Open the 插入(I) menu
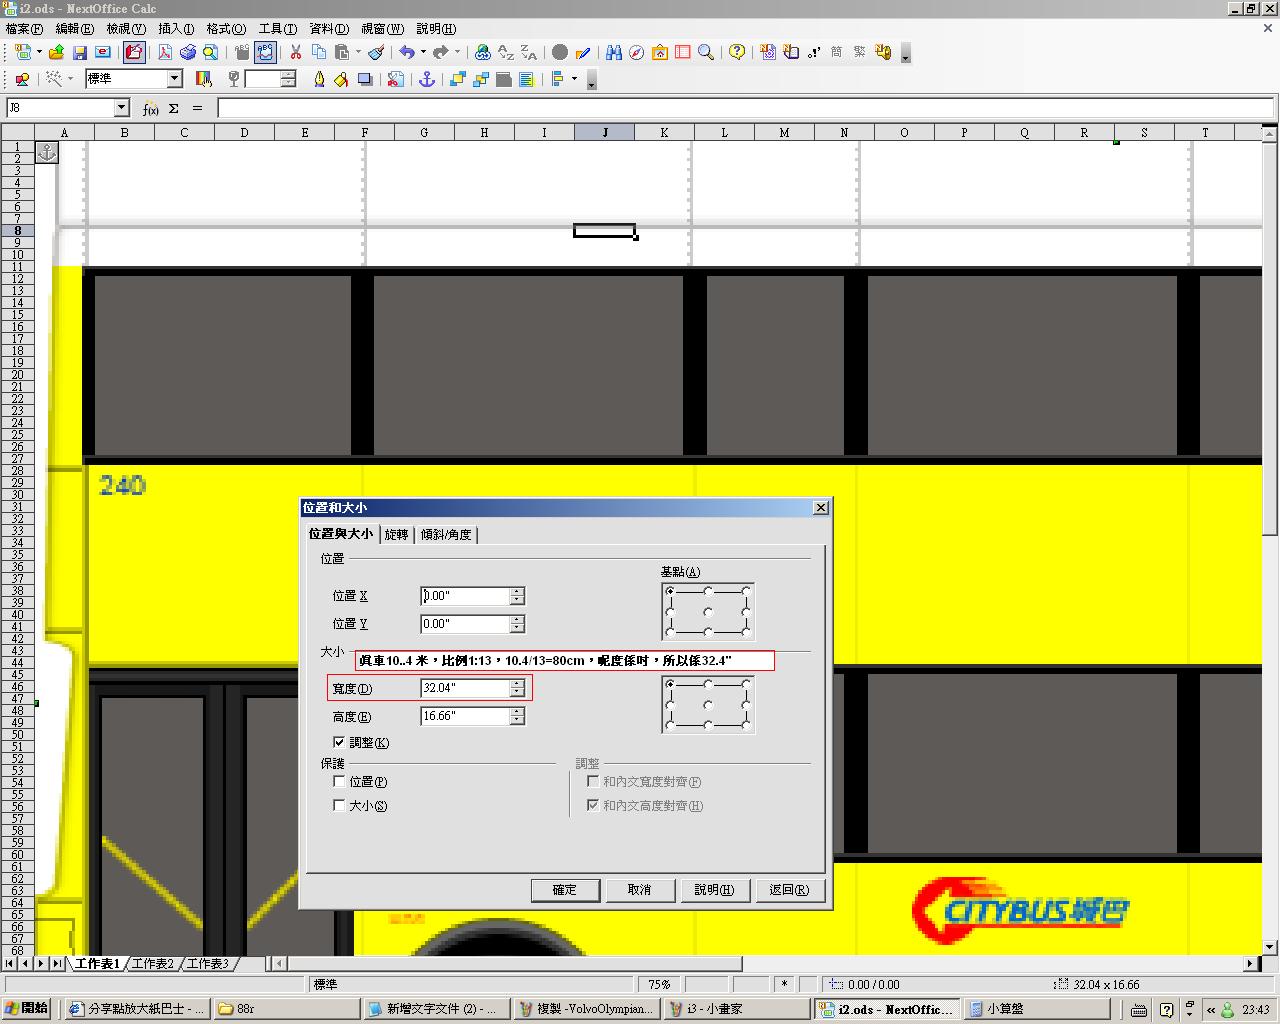This screenshot has height=1024, width=1280. click(176, 29)
